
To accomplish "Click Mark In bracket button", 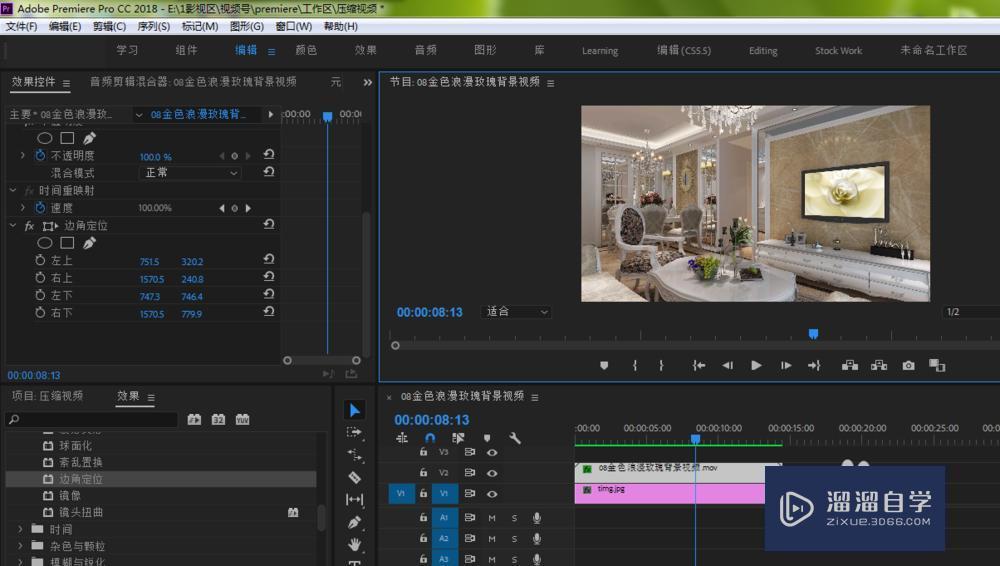I will [635, 366].
